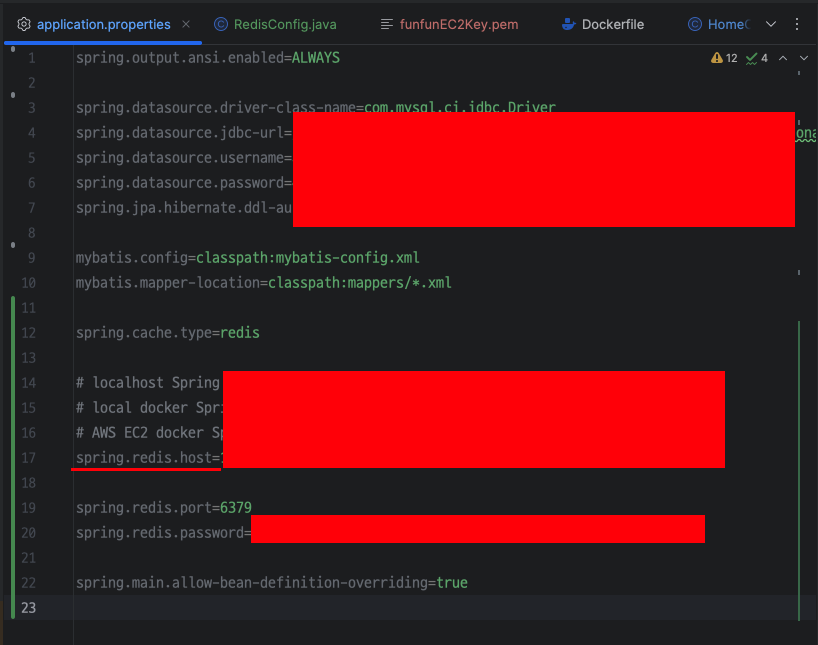This screenshot has width=818, height=645.
Task: Click the mybatis.config key
Action: click(132, 258)
